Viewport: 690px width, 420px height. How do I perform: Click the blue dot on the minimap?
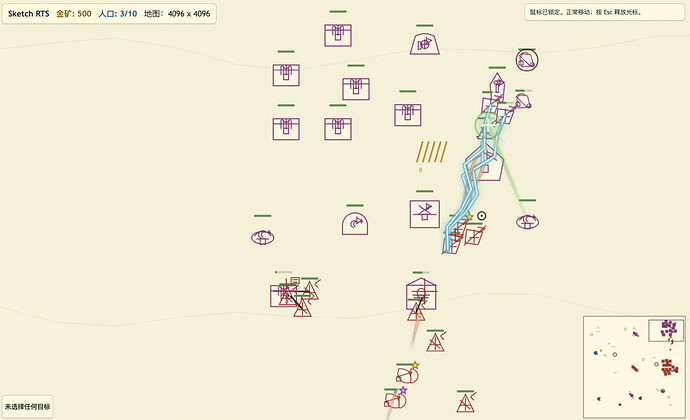click(x=596, y=353)
